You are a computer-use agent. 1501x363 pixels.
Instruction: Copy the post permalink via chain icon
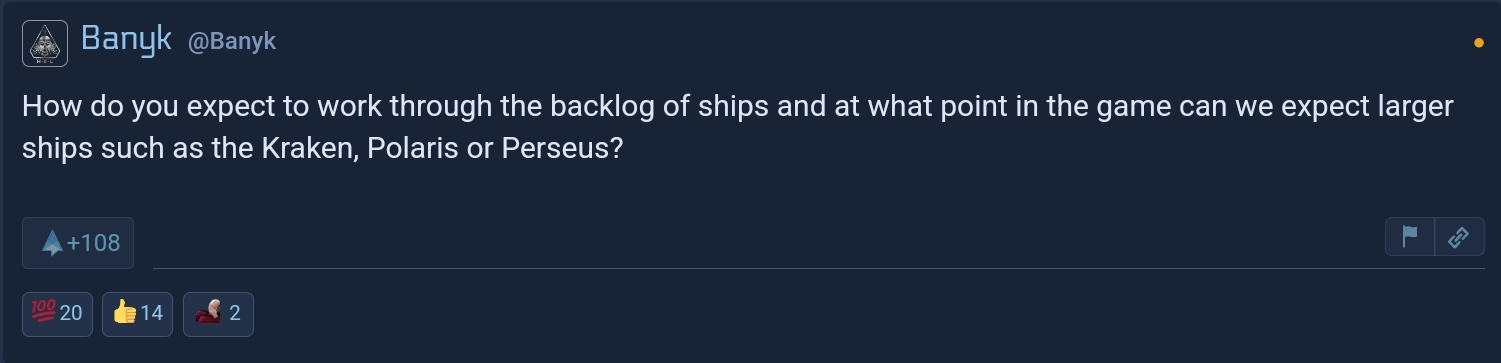click(1458, 237)
